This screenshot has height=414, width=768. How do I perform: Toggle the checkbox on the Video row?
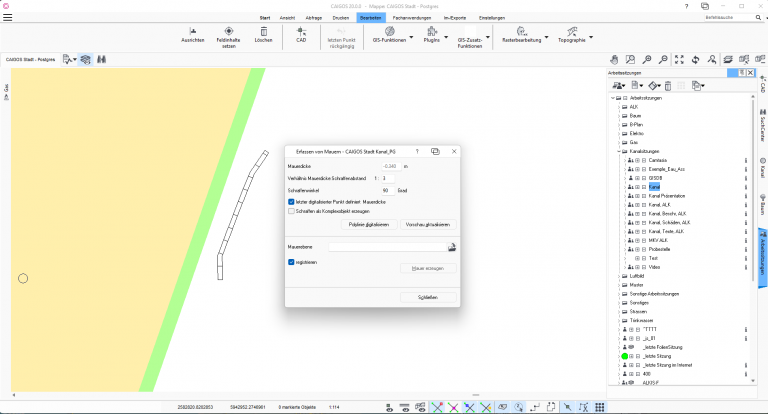(x=644, y=267)
